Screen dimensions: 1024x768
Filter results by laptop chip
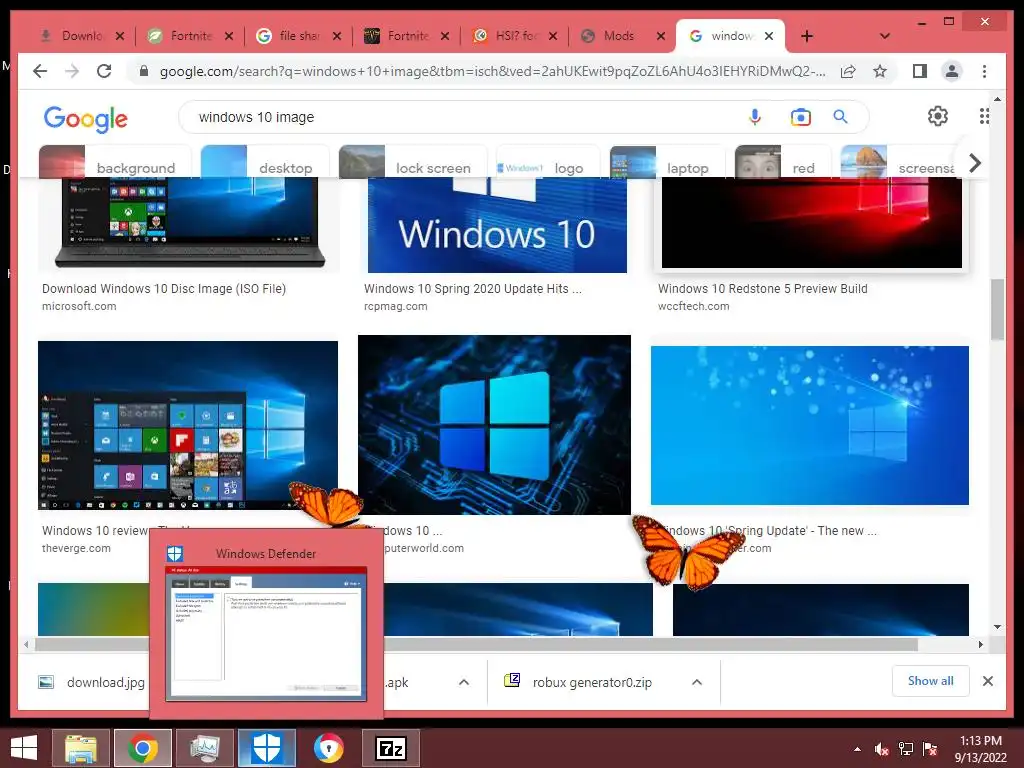coord(667,162)
